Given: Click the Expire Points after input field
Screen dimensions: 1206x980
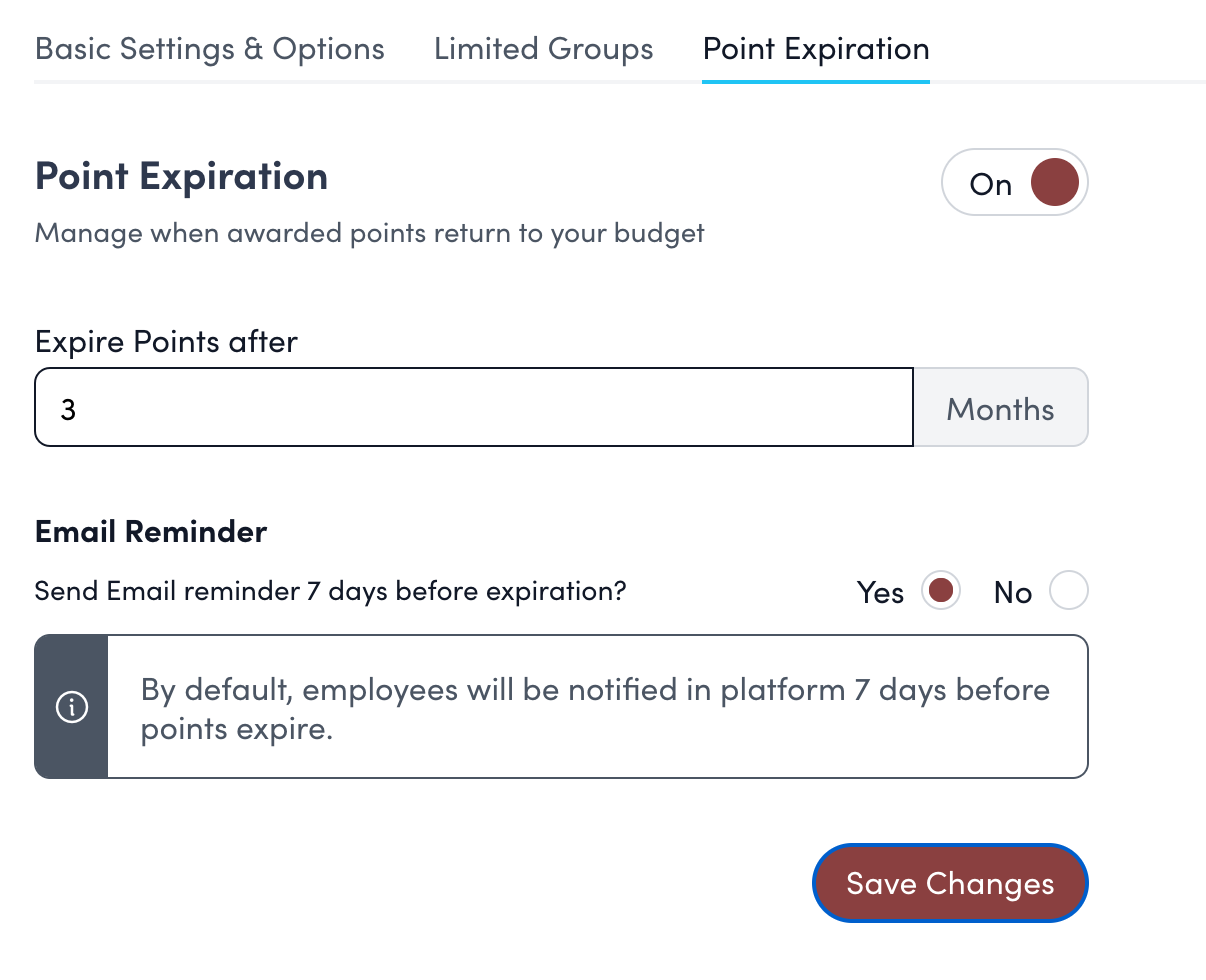Looking at the screenshot, I should click(x=474, y=408).
